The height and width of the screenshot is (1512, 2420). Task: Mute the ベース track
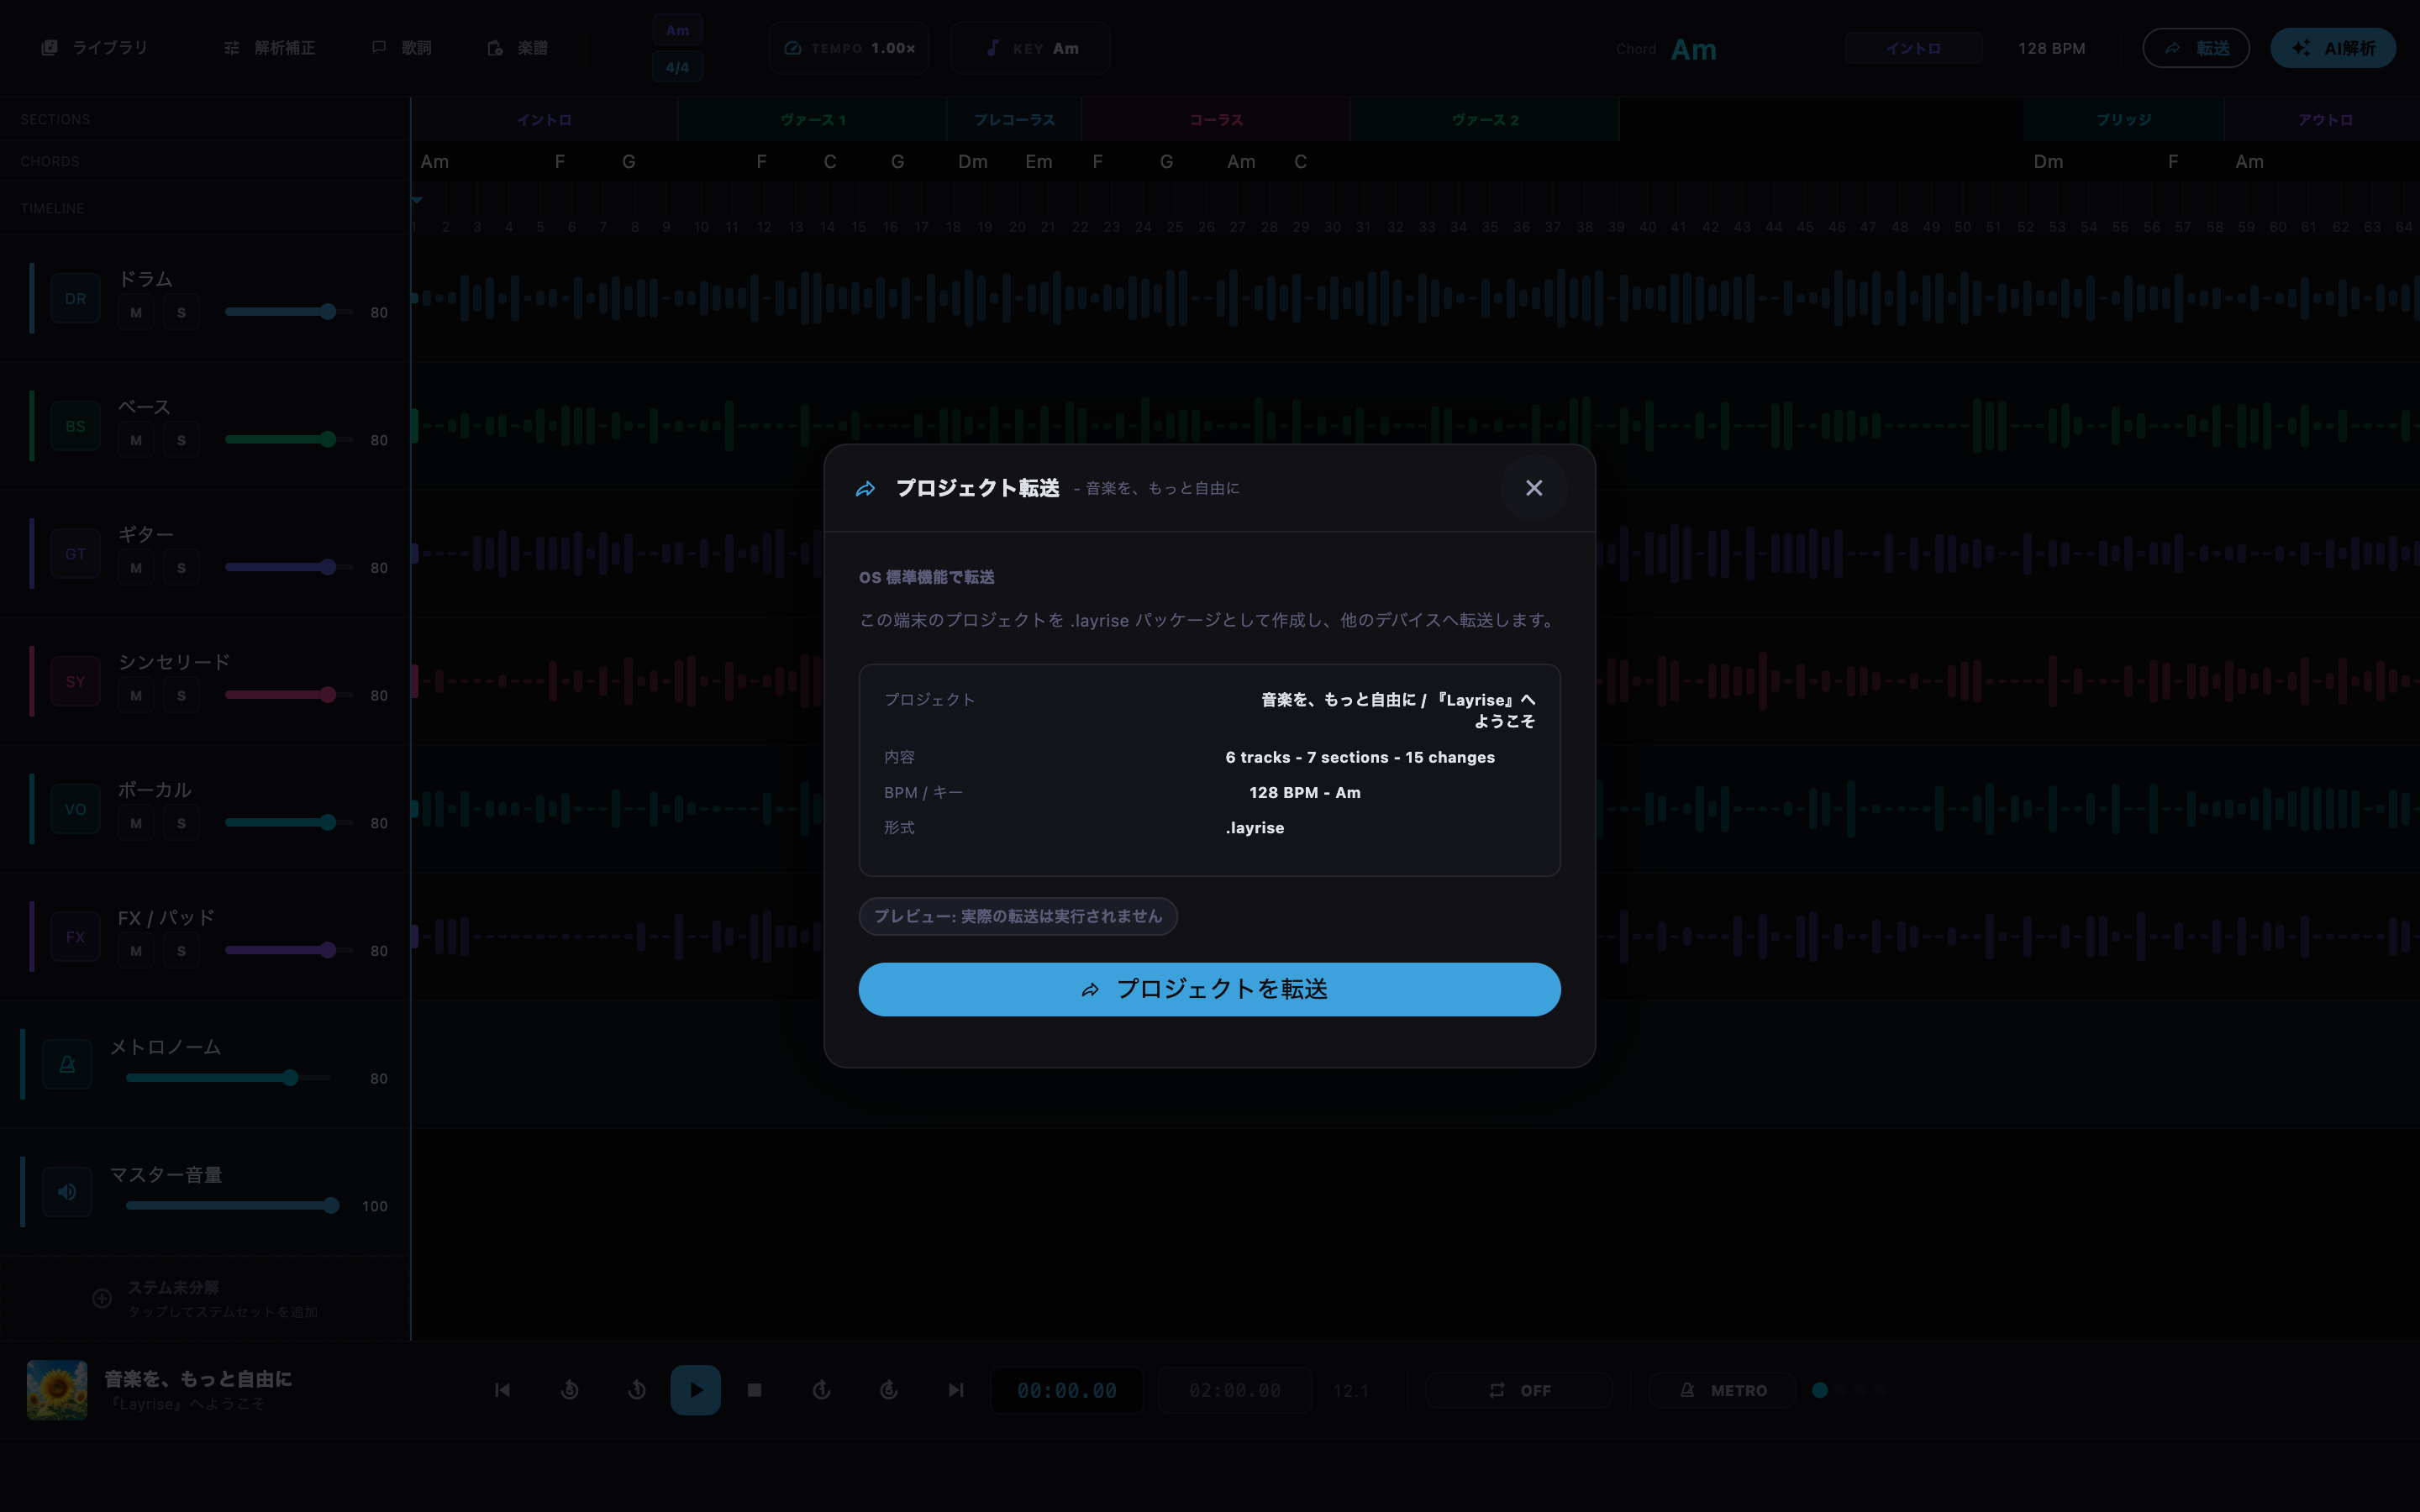[x=136, y=440]
